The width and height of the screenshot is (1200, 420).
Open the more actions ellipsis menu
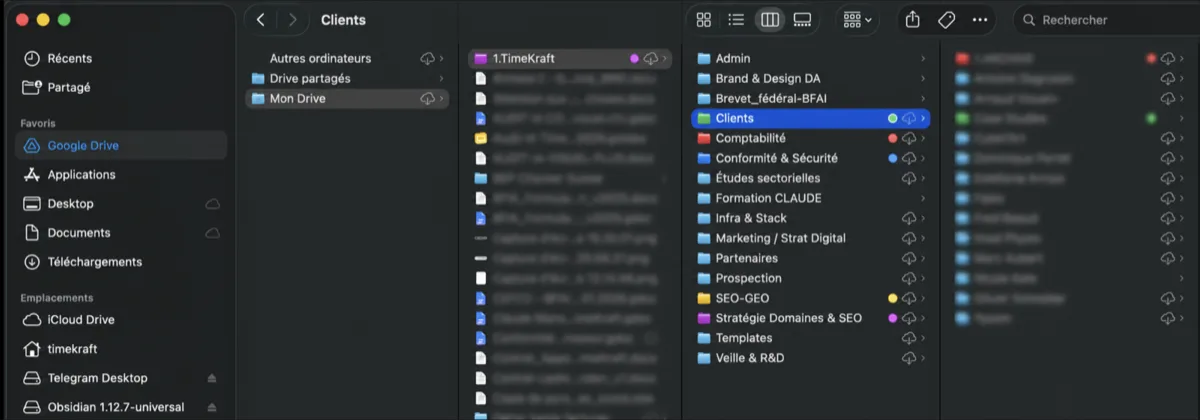pyautogui.click(x=979, y=19)
